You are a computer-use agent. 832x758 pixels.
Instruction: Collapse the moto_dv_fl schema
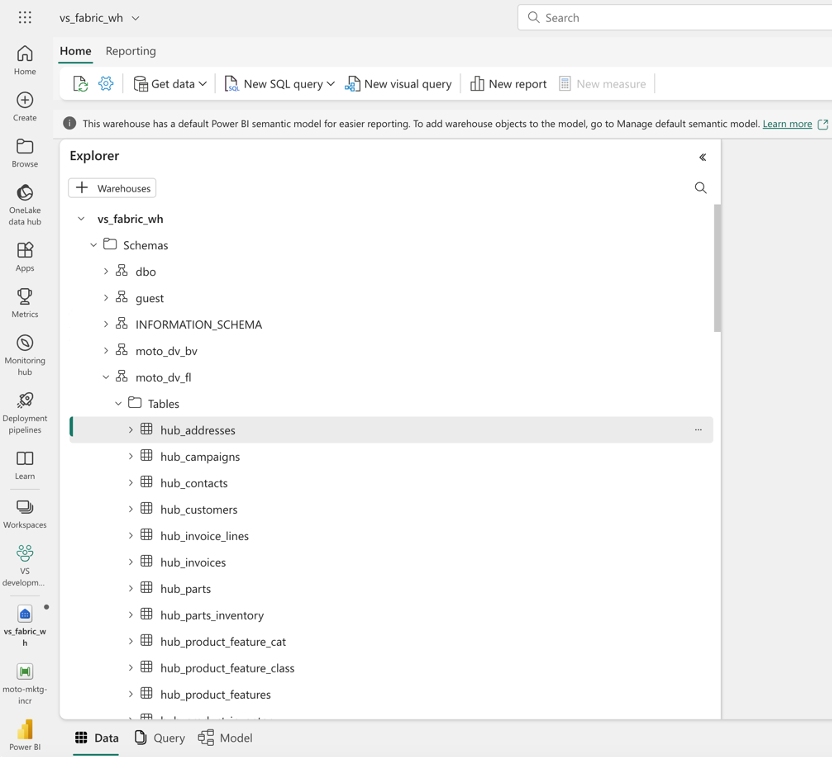click(x=106, y=378)
